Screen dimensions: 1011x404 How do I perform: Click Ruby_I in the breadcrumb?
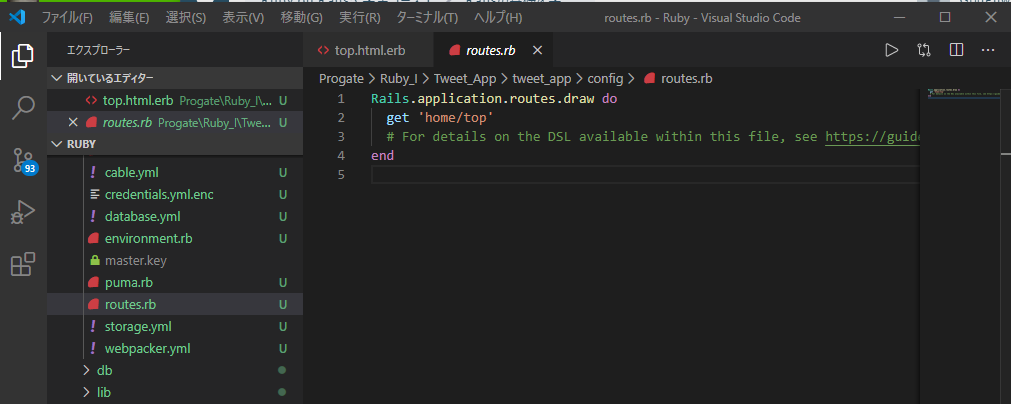[x=398, y=79]
